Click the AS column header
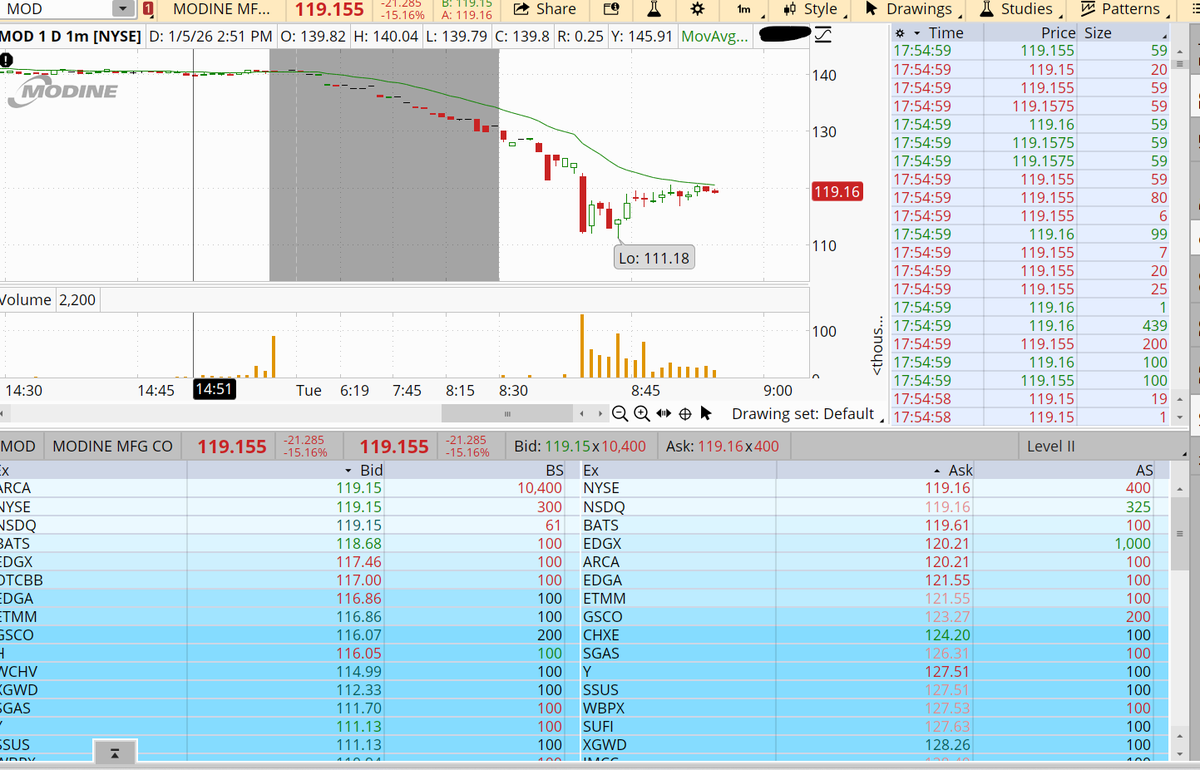The height and width of the screenshot is (770, 1200). click(x=1144, y=470)
